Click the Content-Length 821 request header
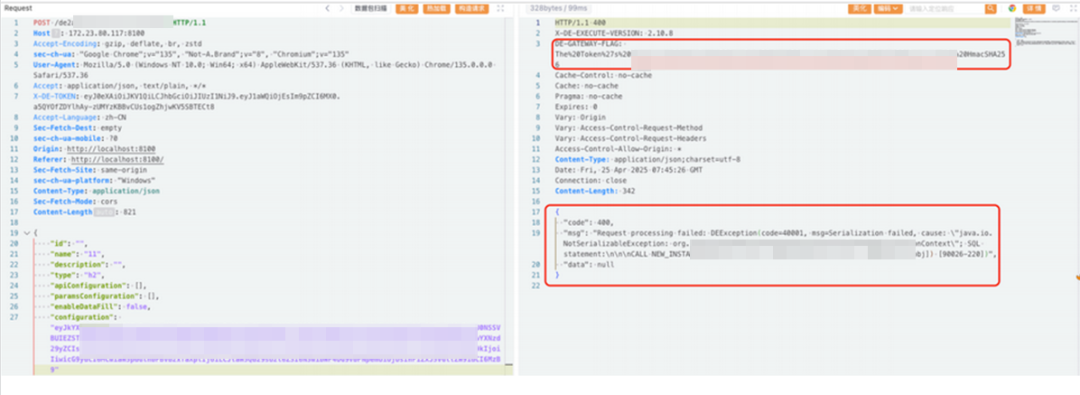The image size is (1080, 395). [x=84, y=212]
